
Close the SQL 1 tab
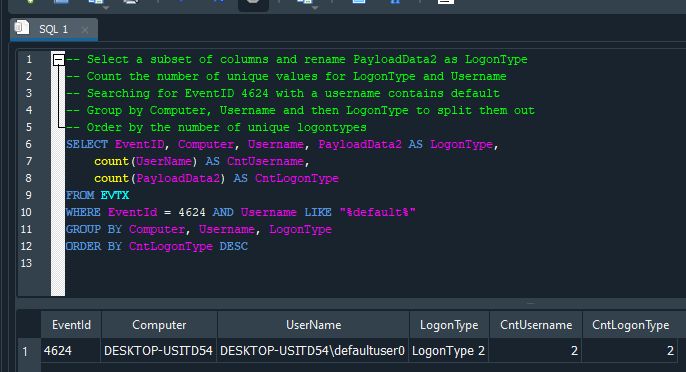click(x=85, y=30)
